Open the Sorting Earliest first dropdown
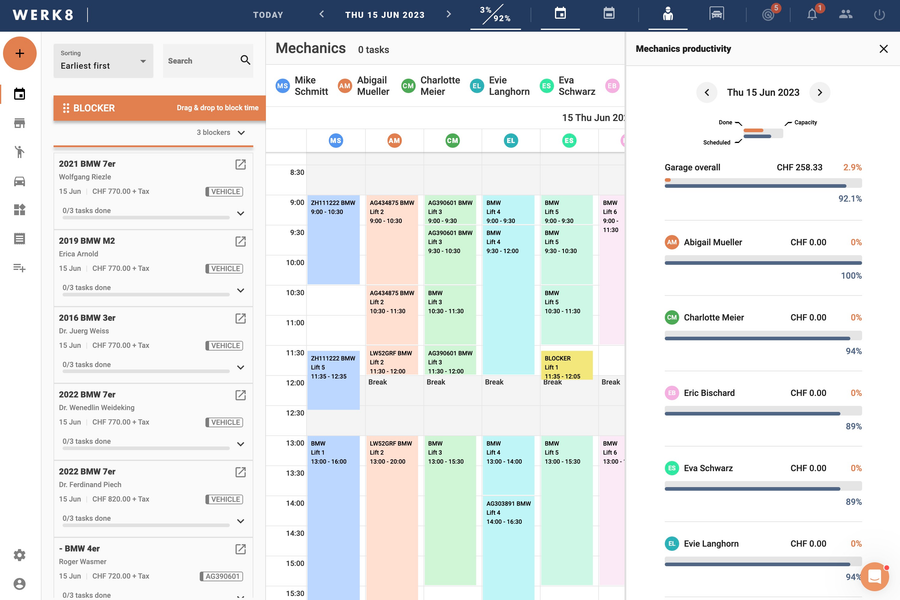Screen dimensions: 900x600 [103, 61]
